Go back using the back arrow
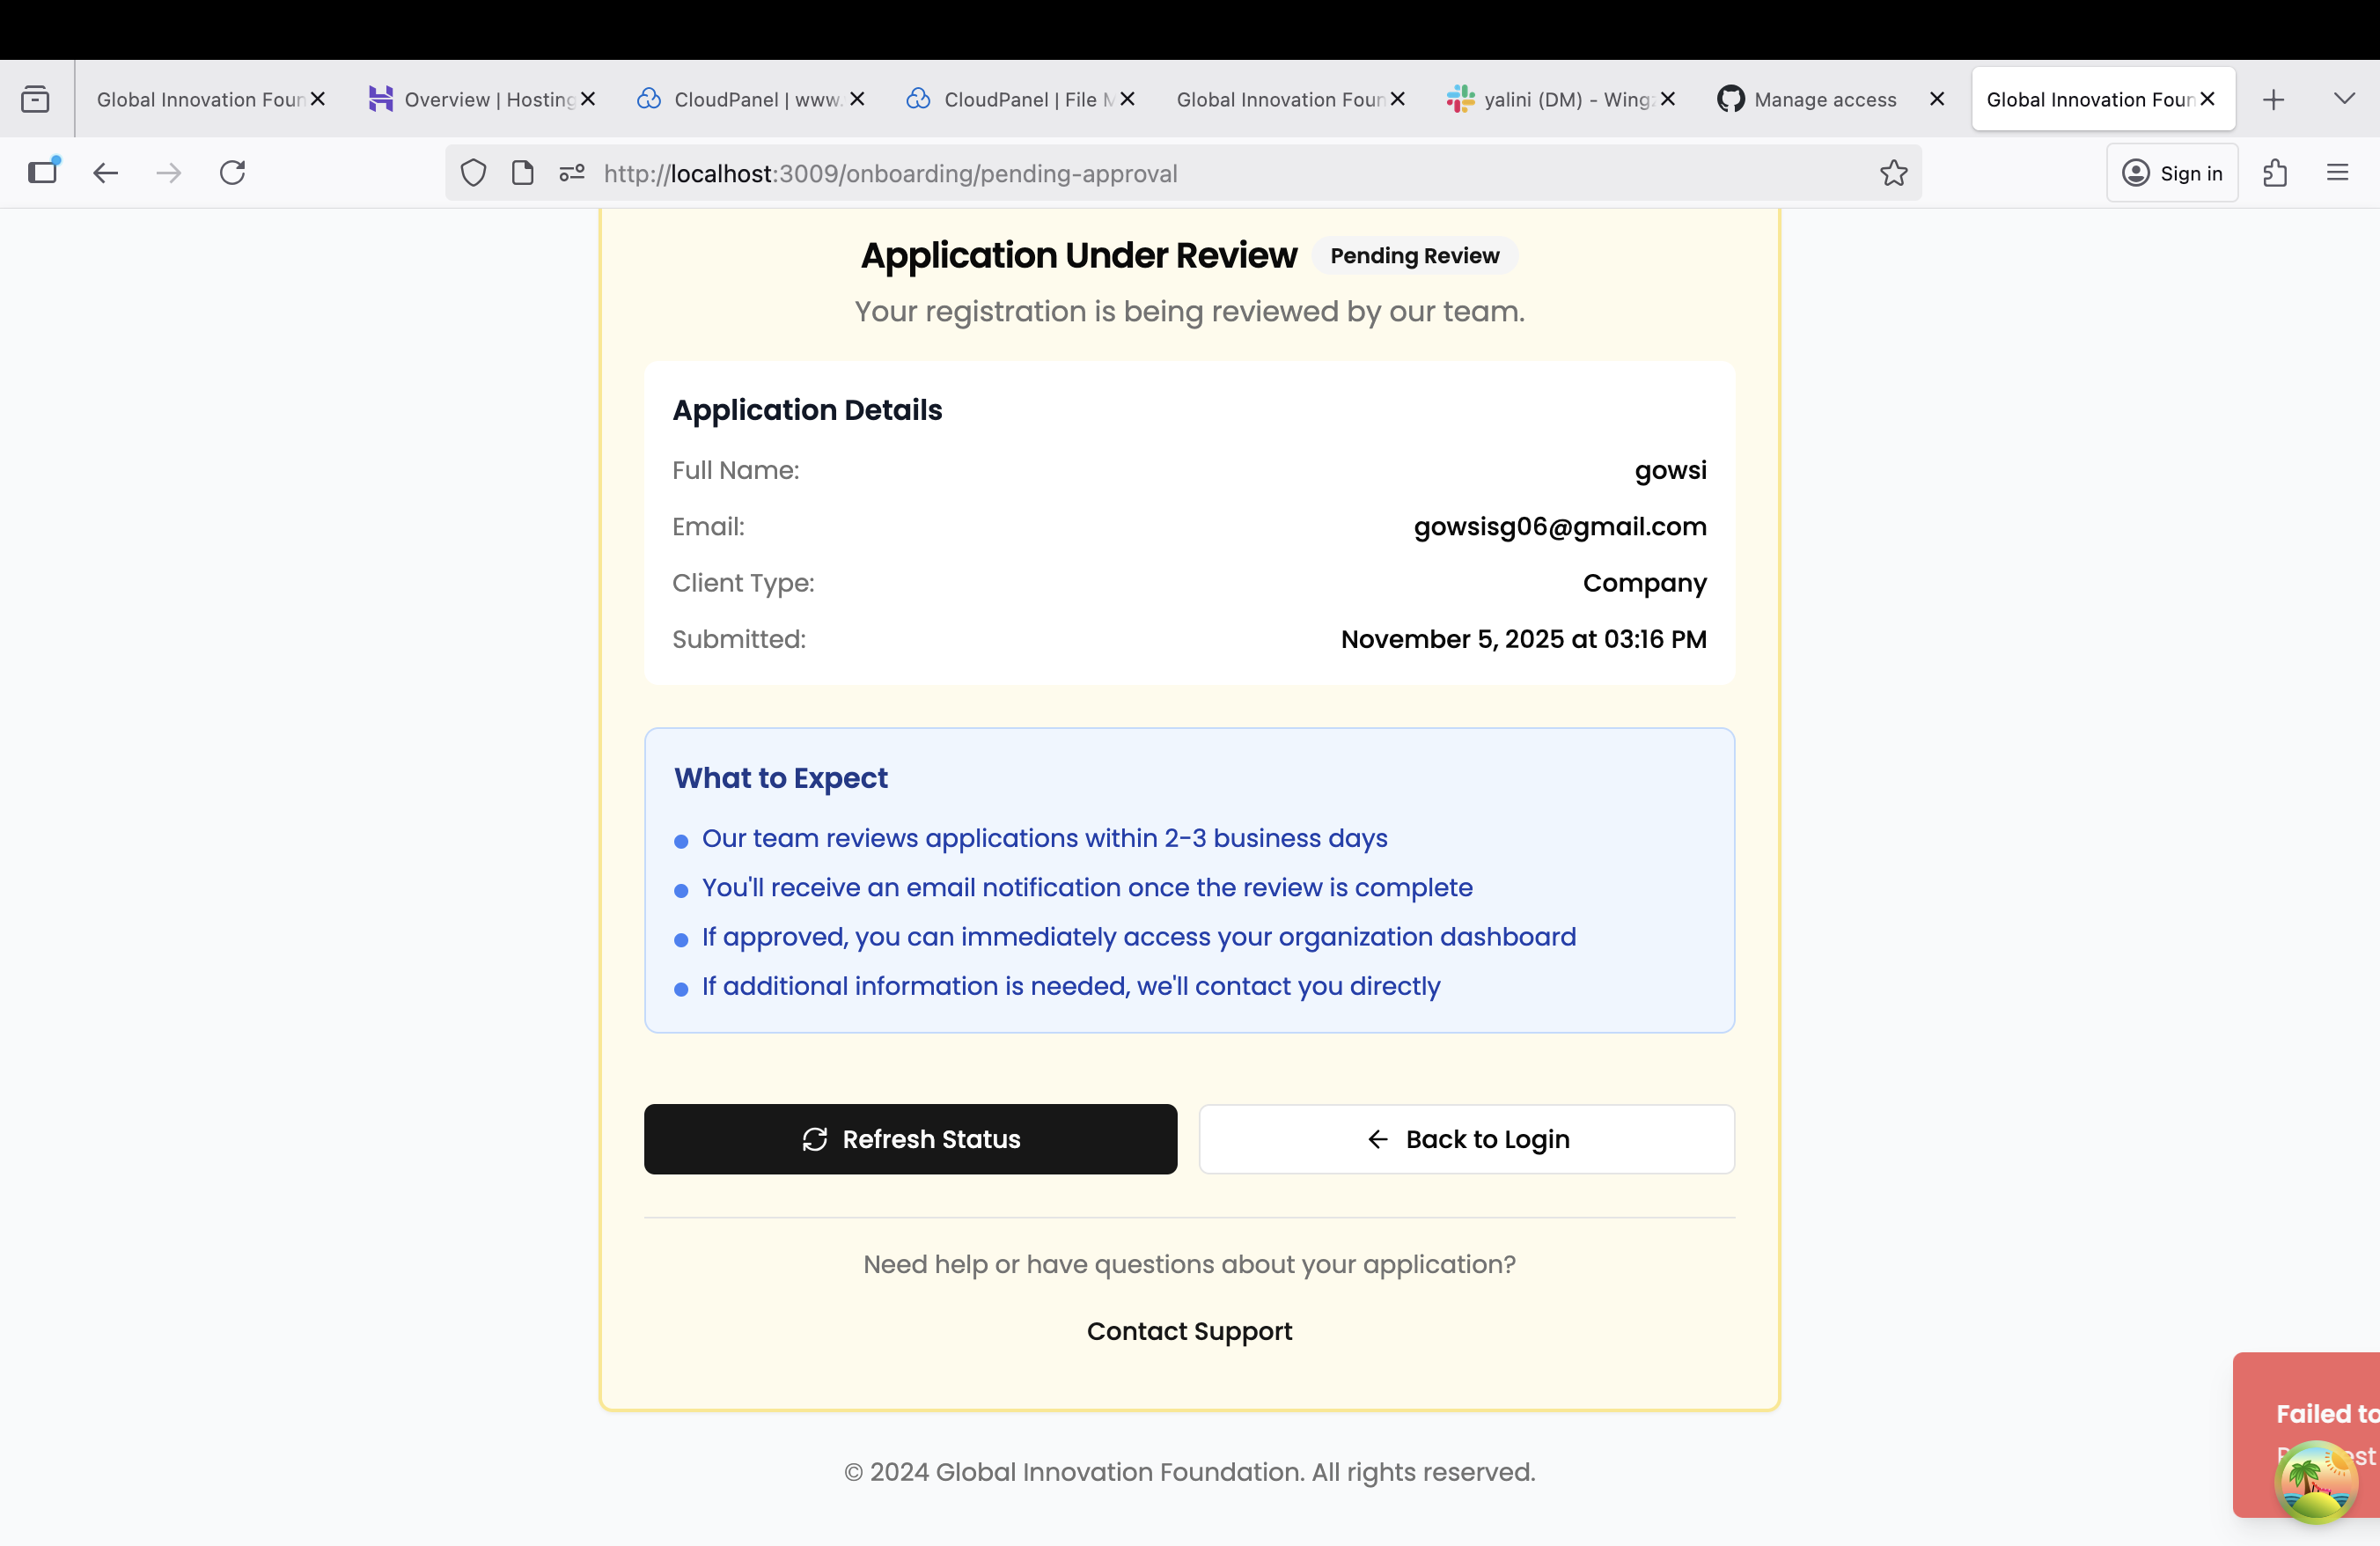This screenshot has height=1546, width=2380. [106, 173]
